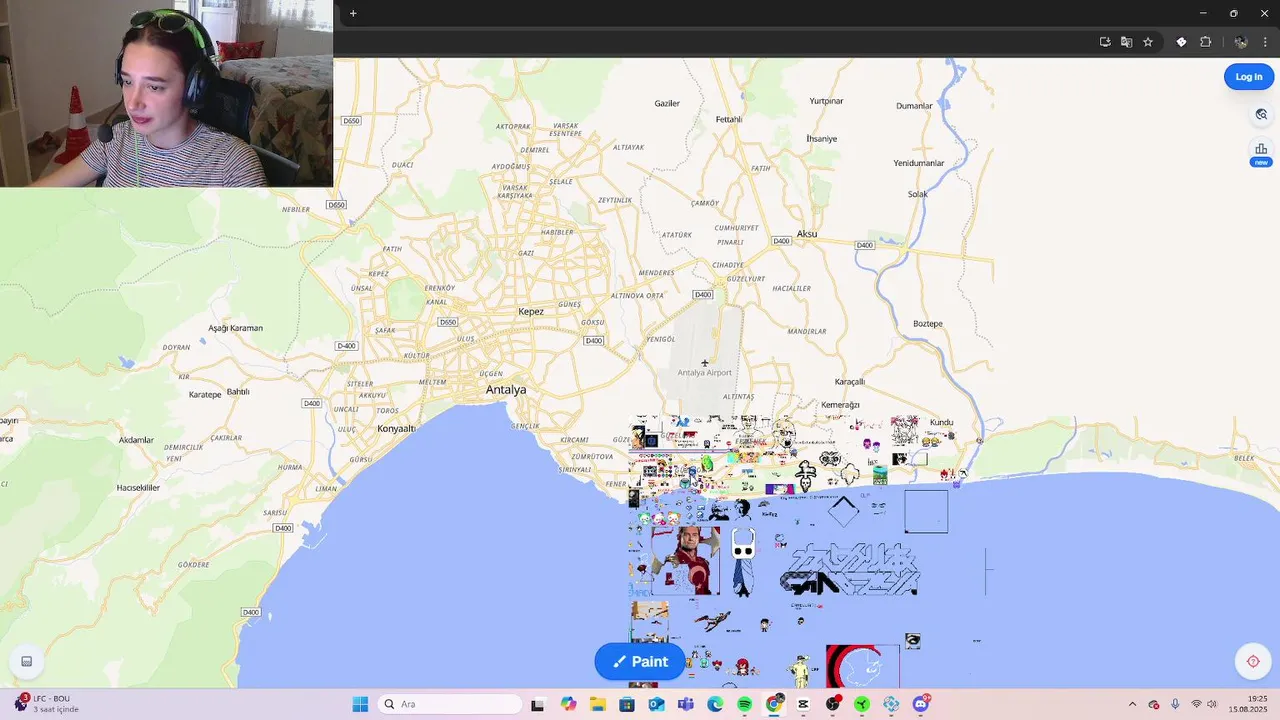Screen dimensions: 1280x720
Task: Open Discord from the taskbar
Action: (x=920, y=704)
